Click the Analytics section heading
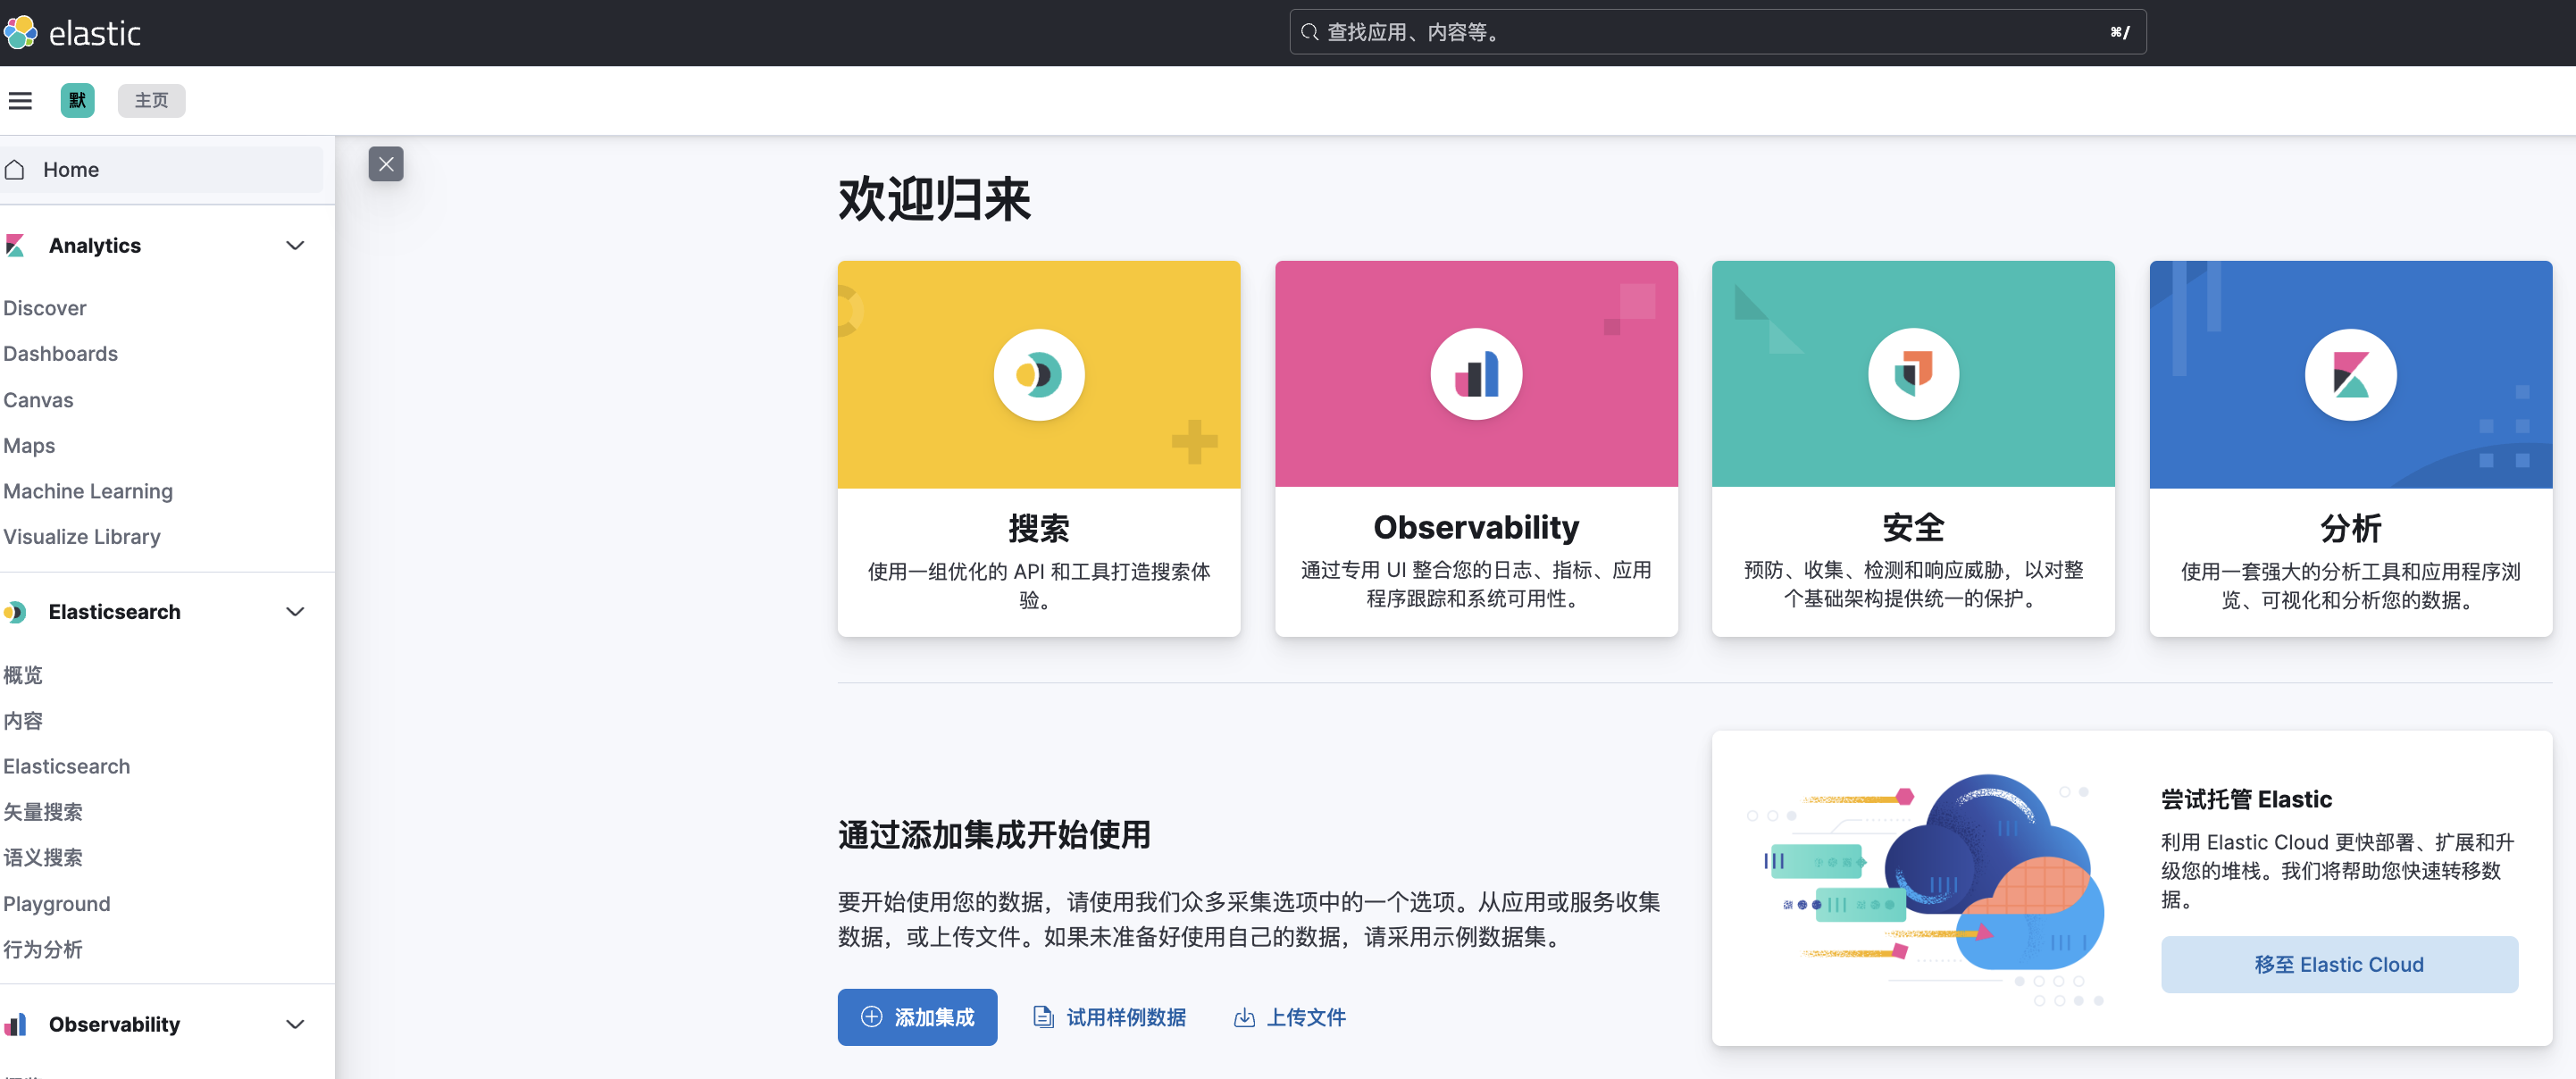 coord(95,245)
